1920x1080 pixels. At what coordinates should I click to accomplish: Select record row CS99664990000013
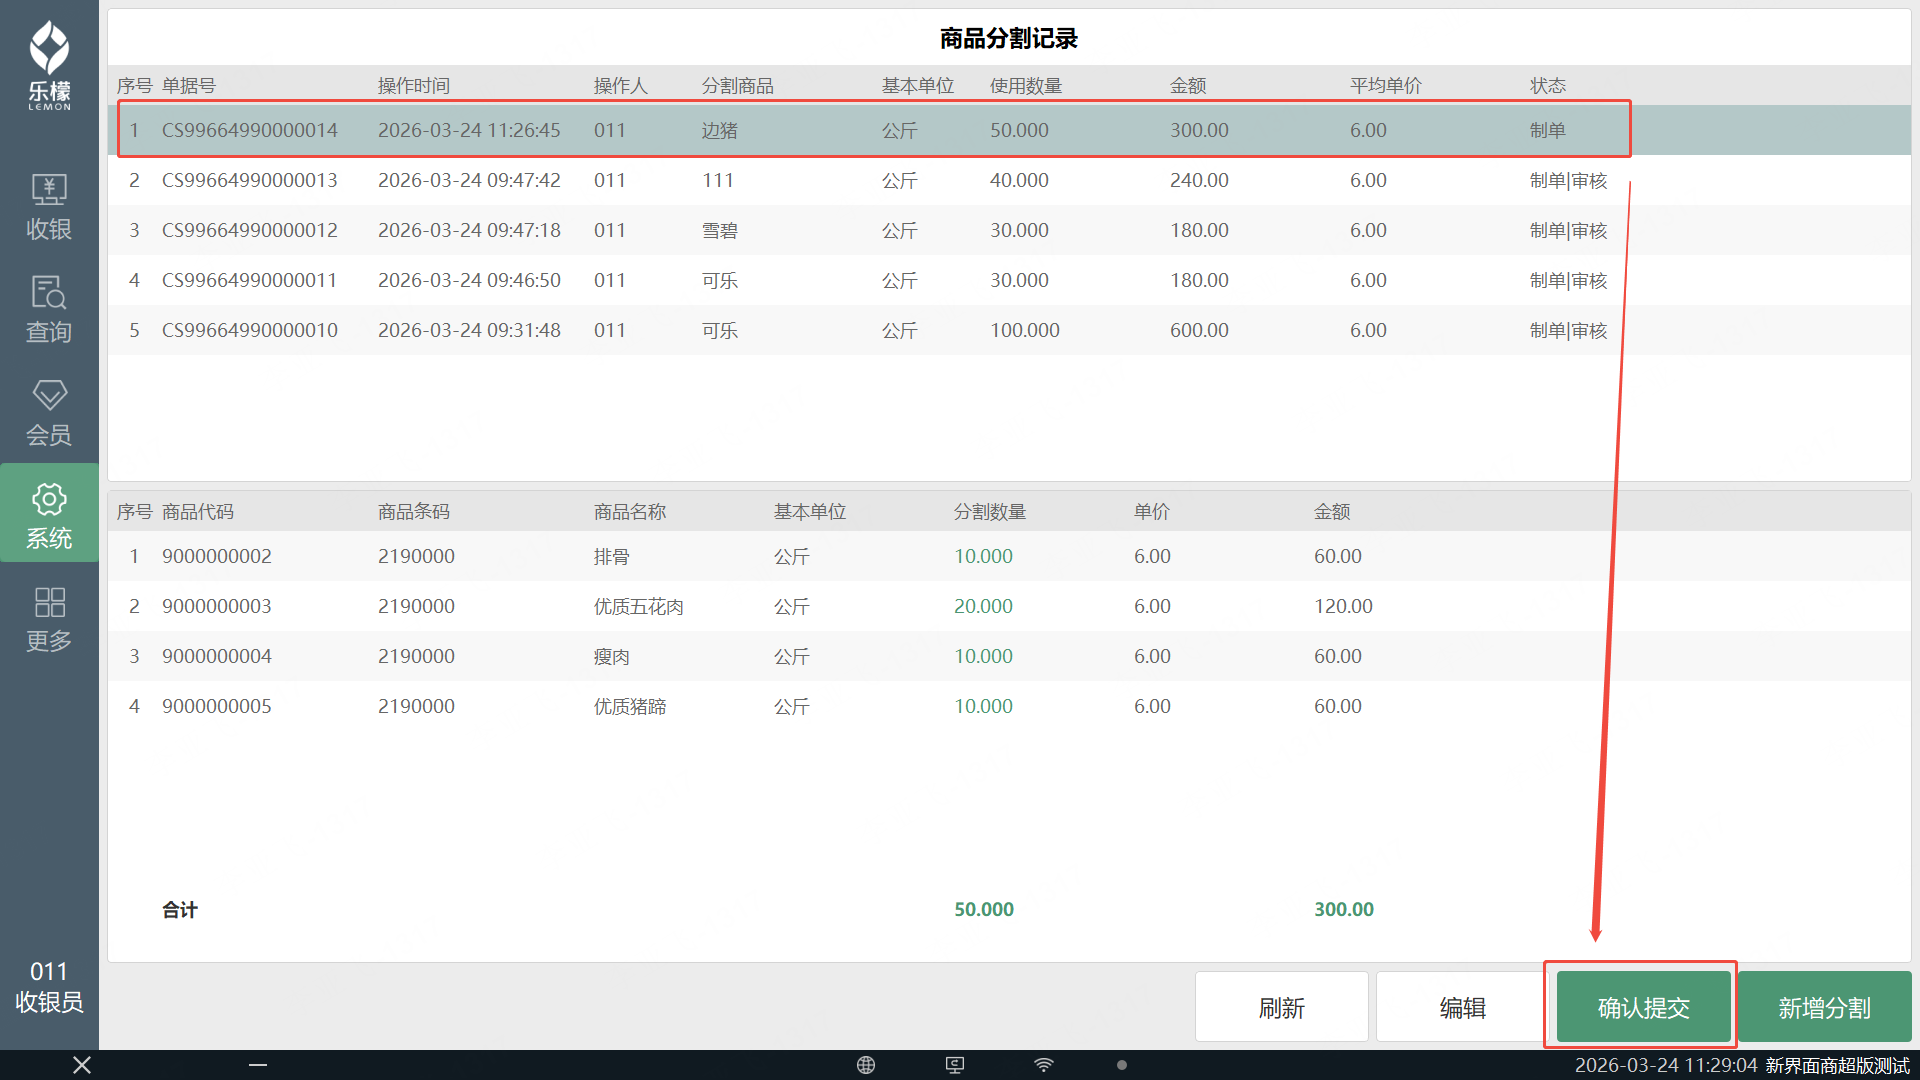tap(250, 180)
